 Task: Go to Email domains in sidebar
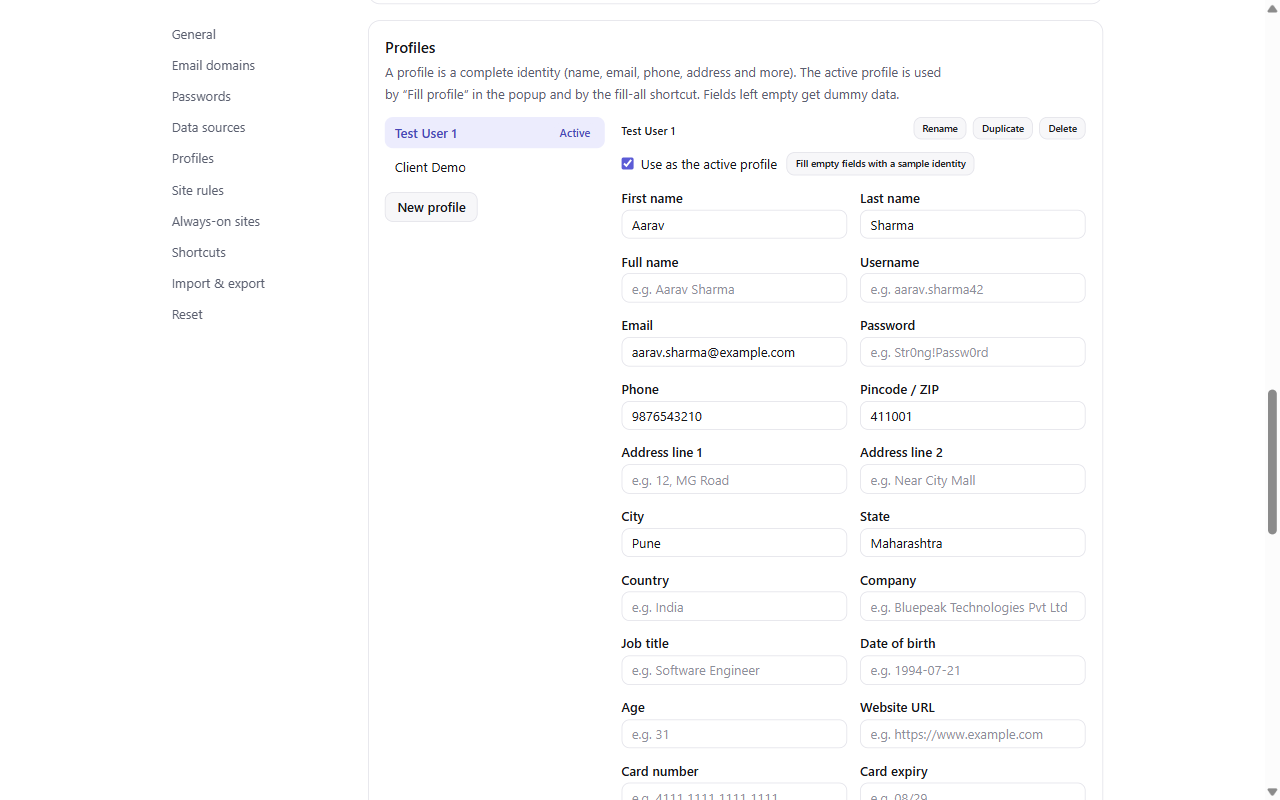click(213, 65)
